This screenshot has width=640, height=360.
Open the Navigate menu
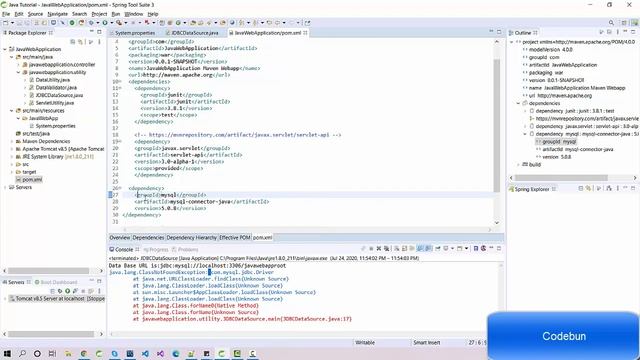click(x=58, y=14)
